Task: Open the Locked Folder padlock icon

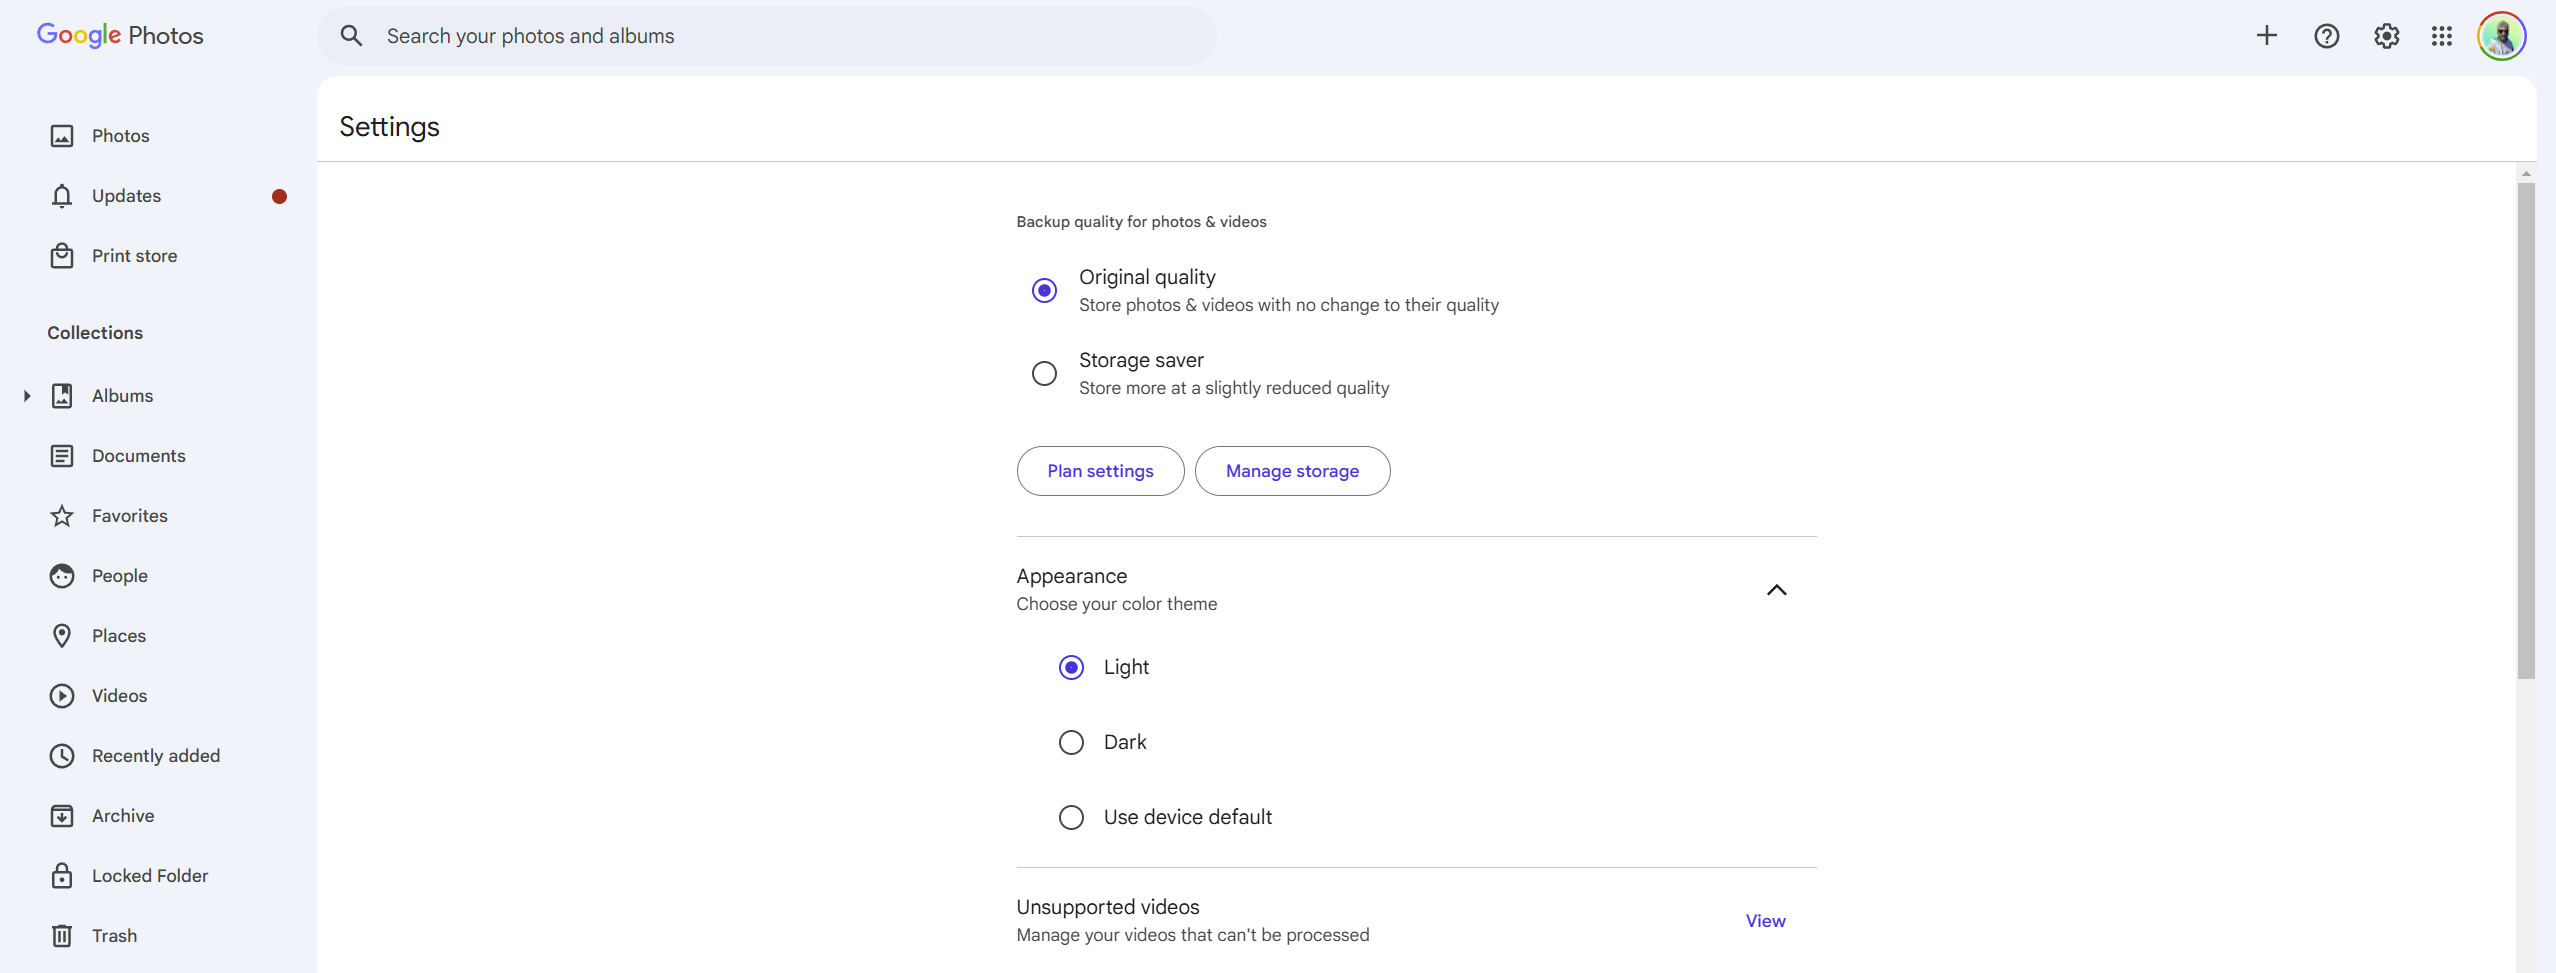Action: 62,876
